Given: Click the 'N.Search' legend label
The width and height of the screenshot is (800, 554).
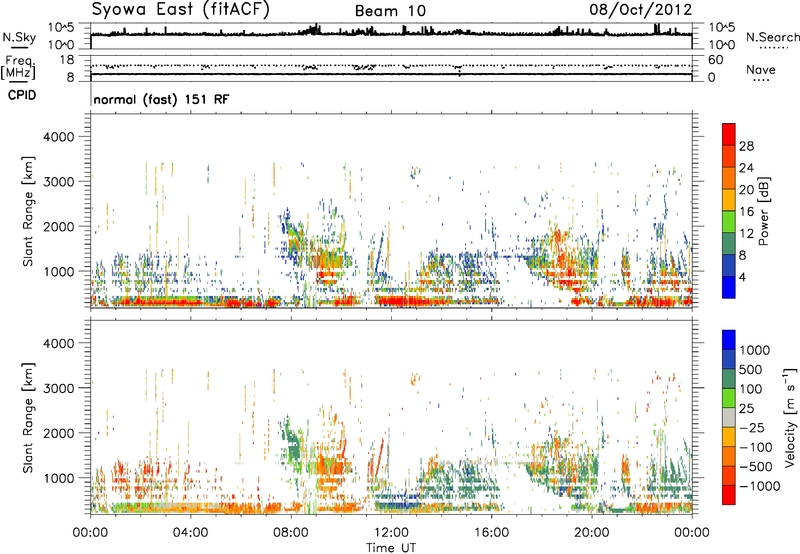Looking at the screenshot, I should (x=773, y=37).
